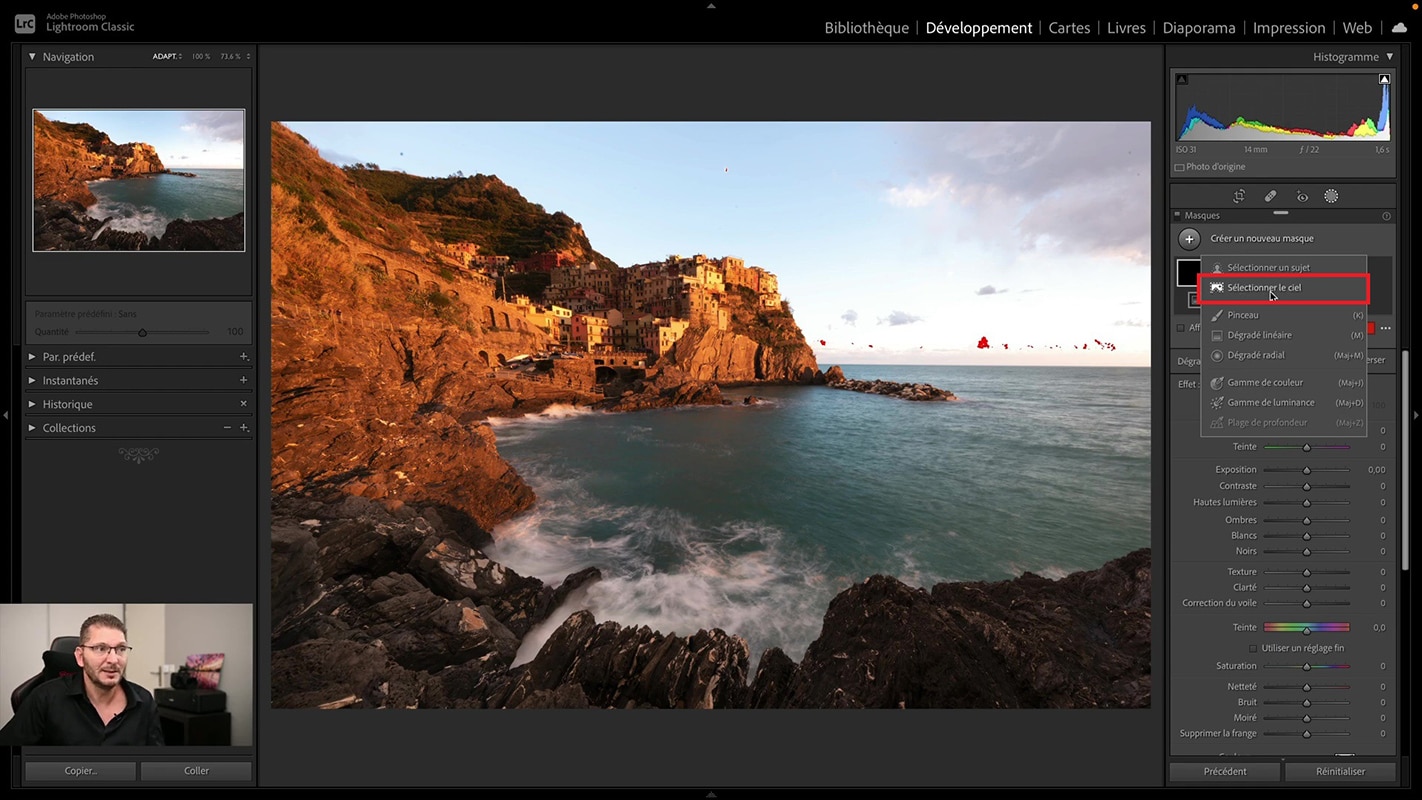Hide left panel with edge arrow

[x=5, y=415]
